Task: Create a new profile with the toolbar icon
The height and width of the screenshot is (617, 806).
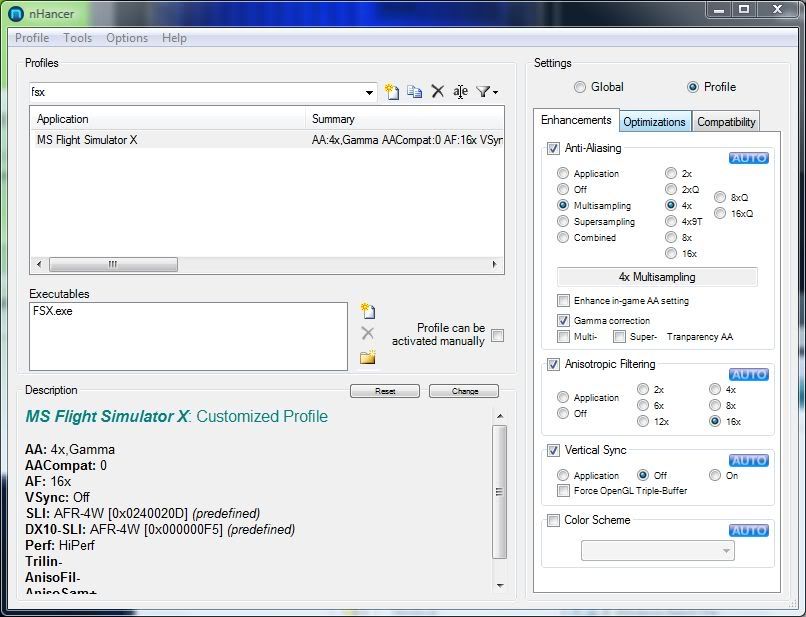Action: tap(392, 92)
